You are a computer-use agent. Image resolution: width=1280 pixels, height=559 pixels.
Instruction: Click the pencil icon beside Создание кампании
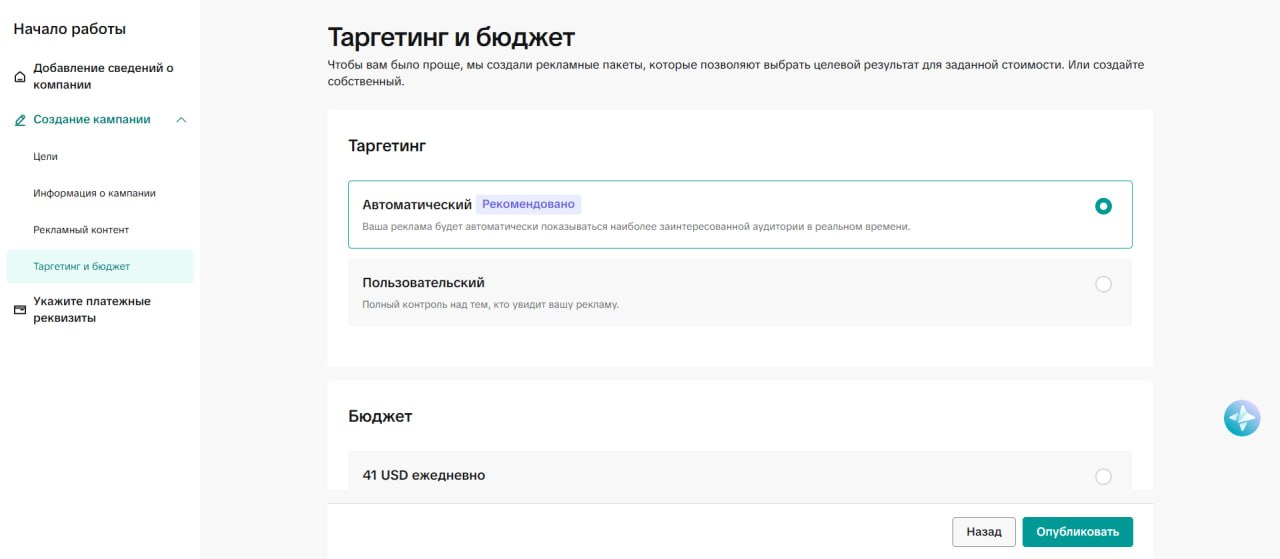pos(20,120)
